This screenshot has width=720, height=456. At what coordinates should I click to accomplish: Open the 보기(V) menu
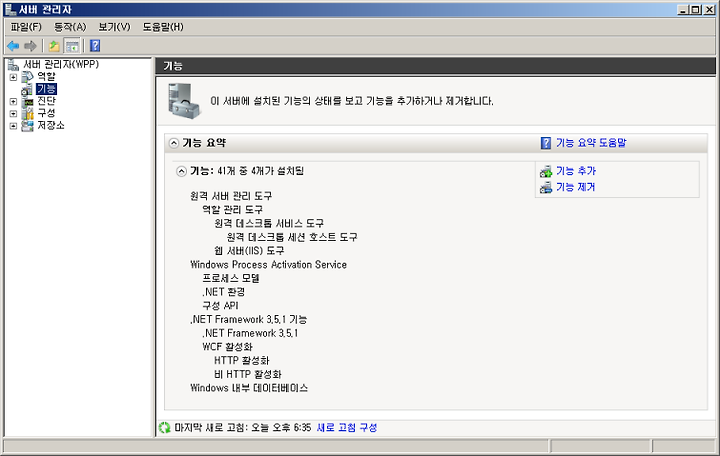[114, 27]
